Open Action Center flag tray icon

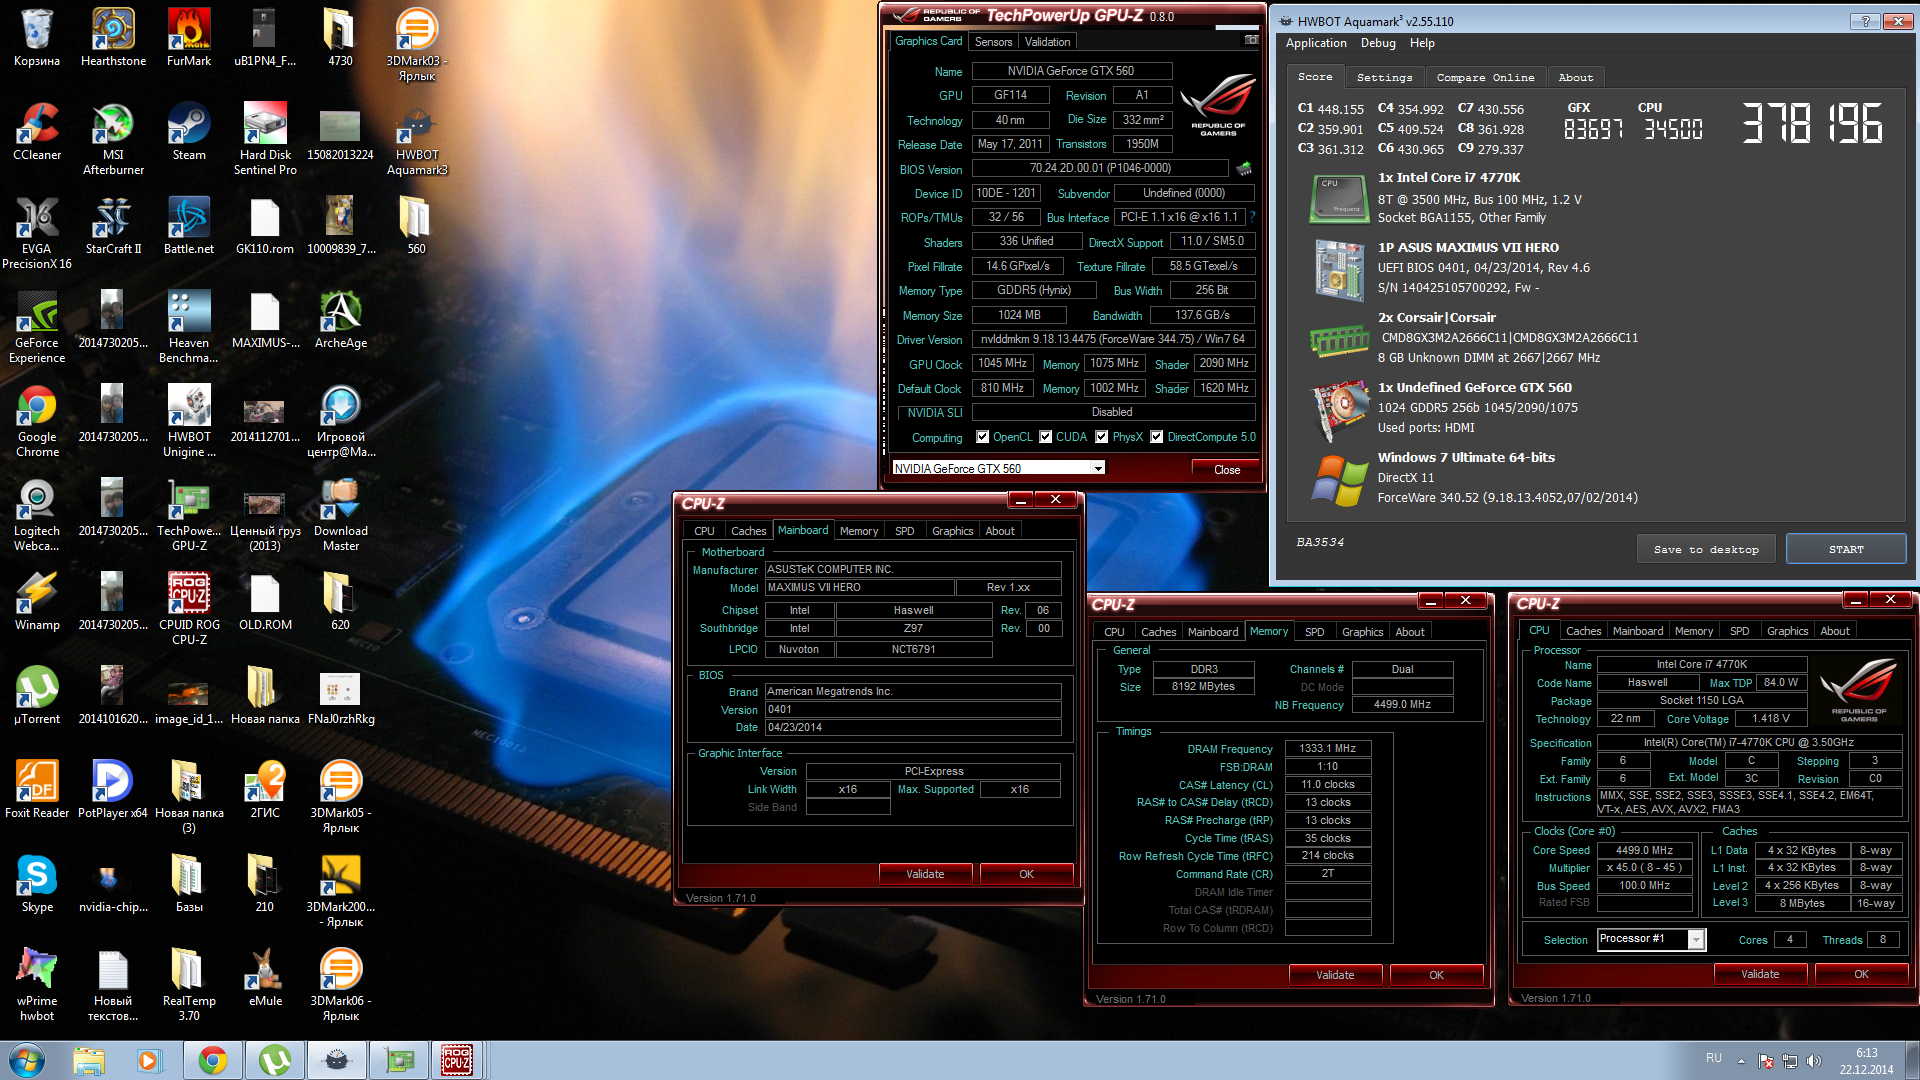(x=1765, y=1060)
